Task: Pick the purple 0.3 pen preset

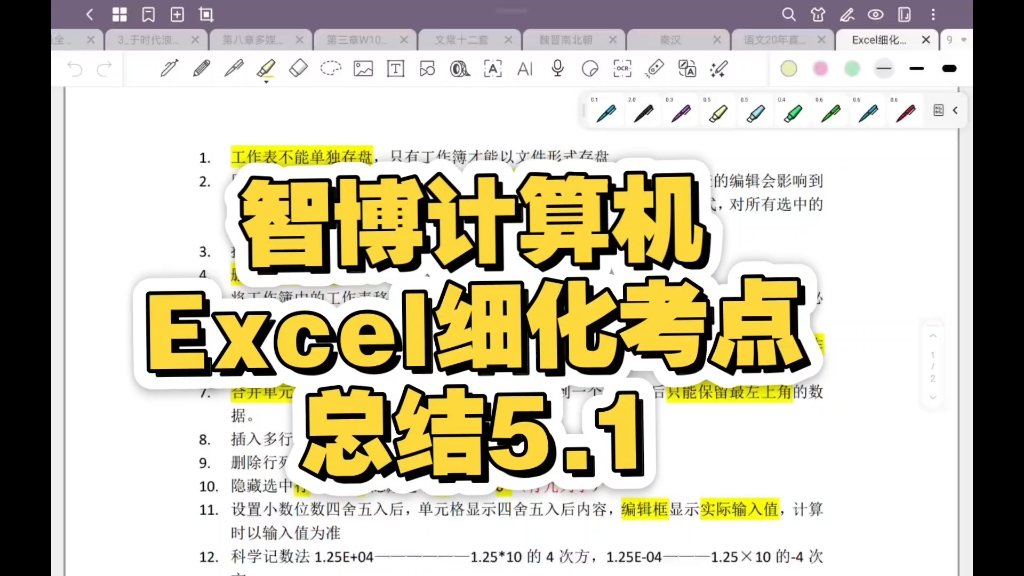Action: pyautogui.click(x=680, y=112)
